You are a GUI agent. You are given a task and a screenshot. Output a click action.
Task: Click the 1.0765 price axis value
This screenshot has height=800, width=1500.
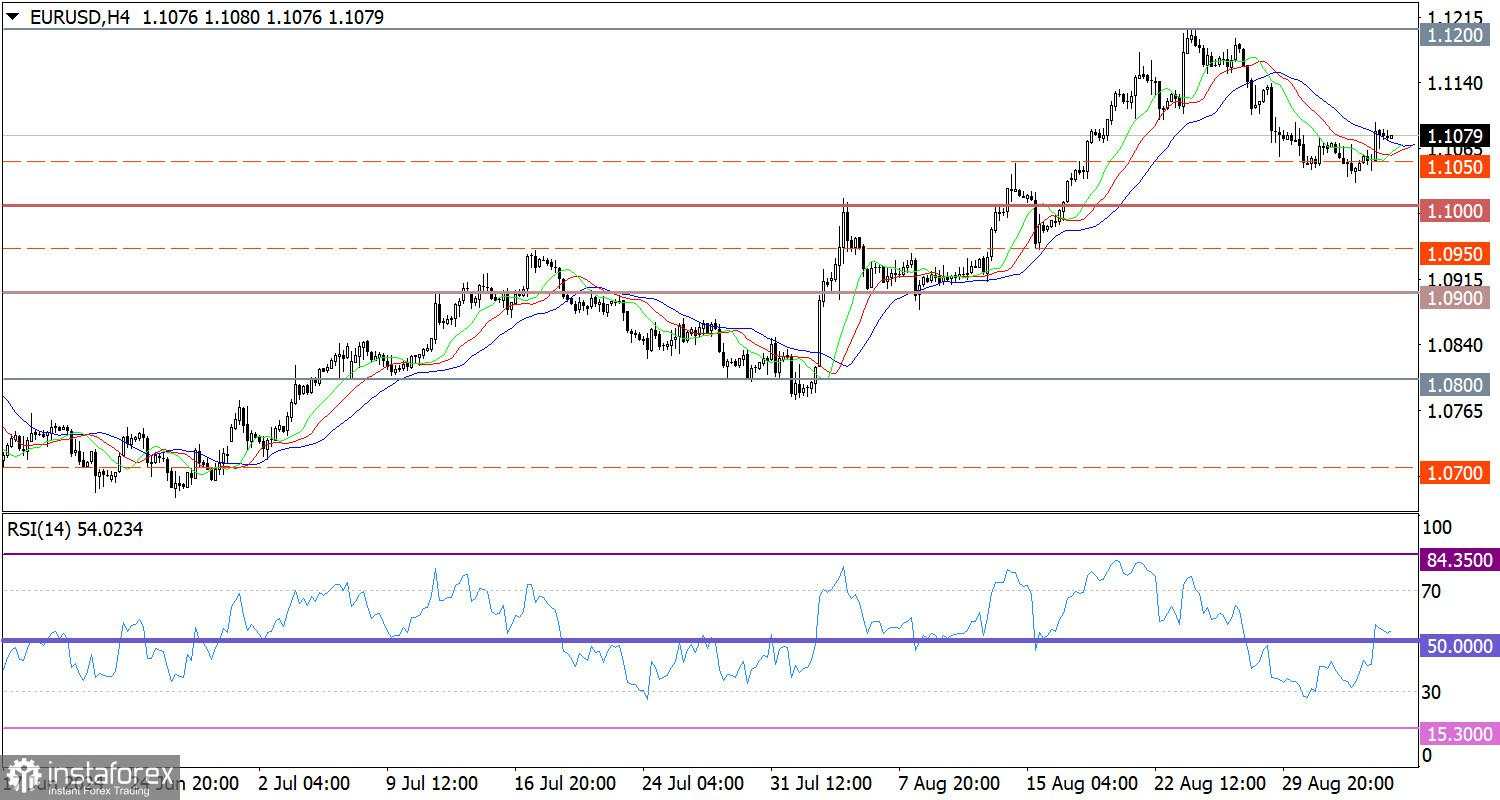1454,411
